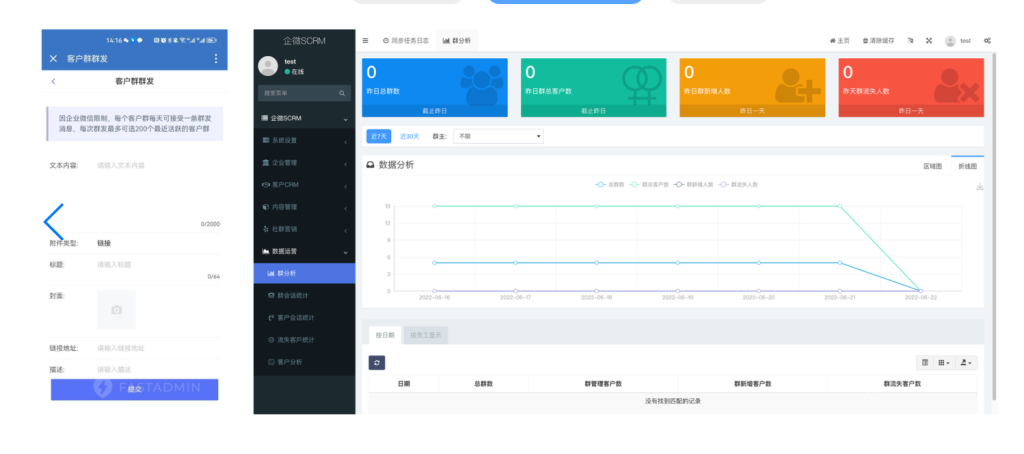The height and width of the screenshot is (454, 1024).
Task: Toggle 群总客户数 legend series in chart
Action: tap(649, 185)
